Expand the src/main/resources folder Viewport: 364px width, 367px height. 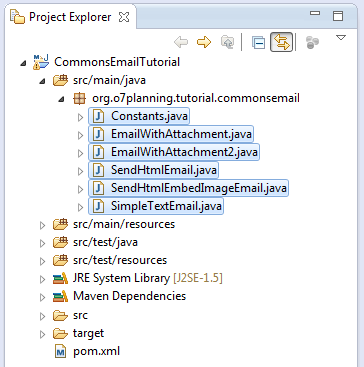[42, 226]
